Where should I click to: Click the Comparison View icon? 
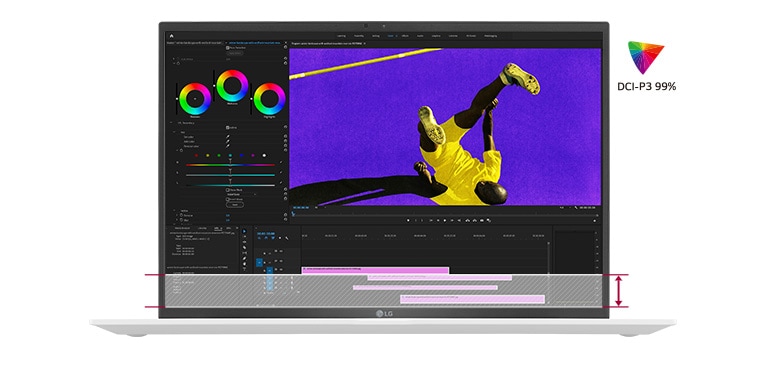tap(488, 220)
